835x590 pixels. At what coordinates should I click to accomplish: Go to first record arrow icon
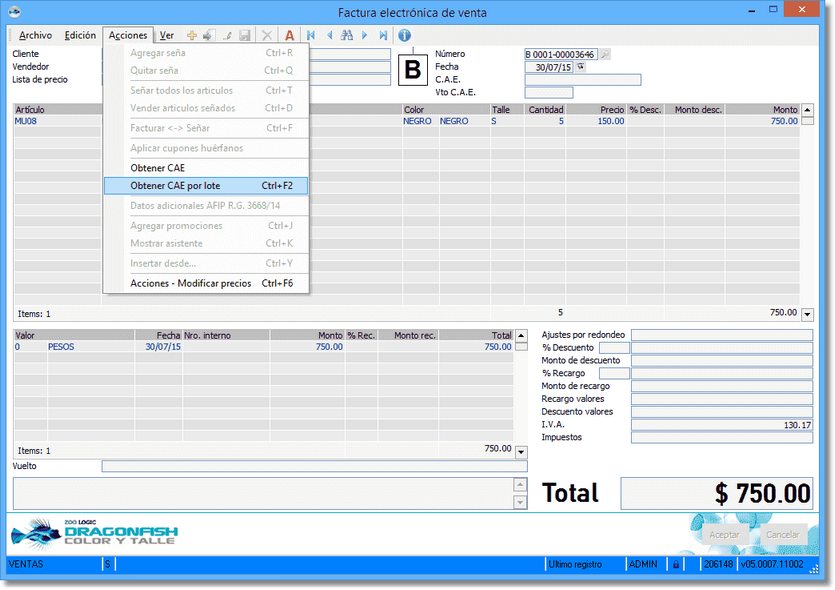(312, 35)
